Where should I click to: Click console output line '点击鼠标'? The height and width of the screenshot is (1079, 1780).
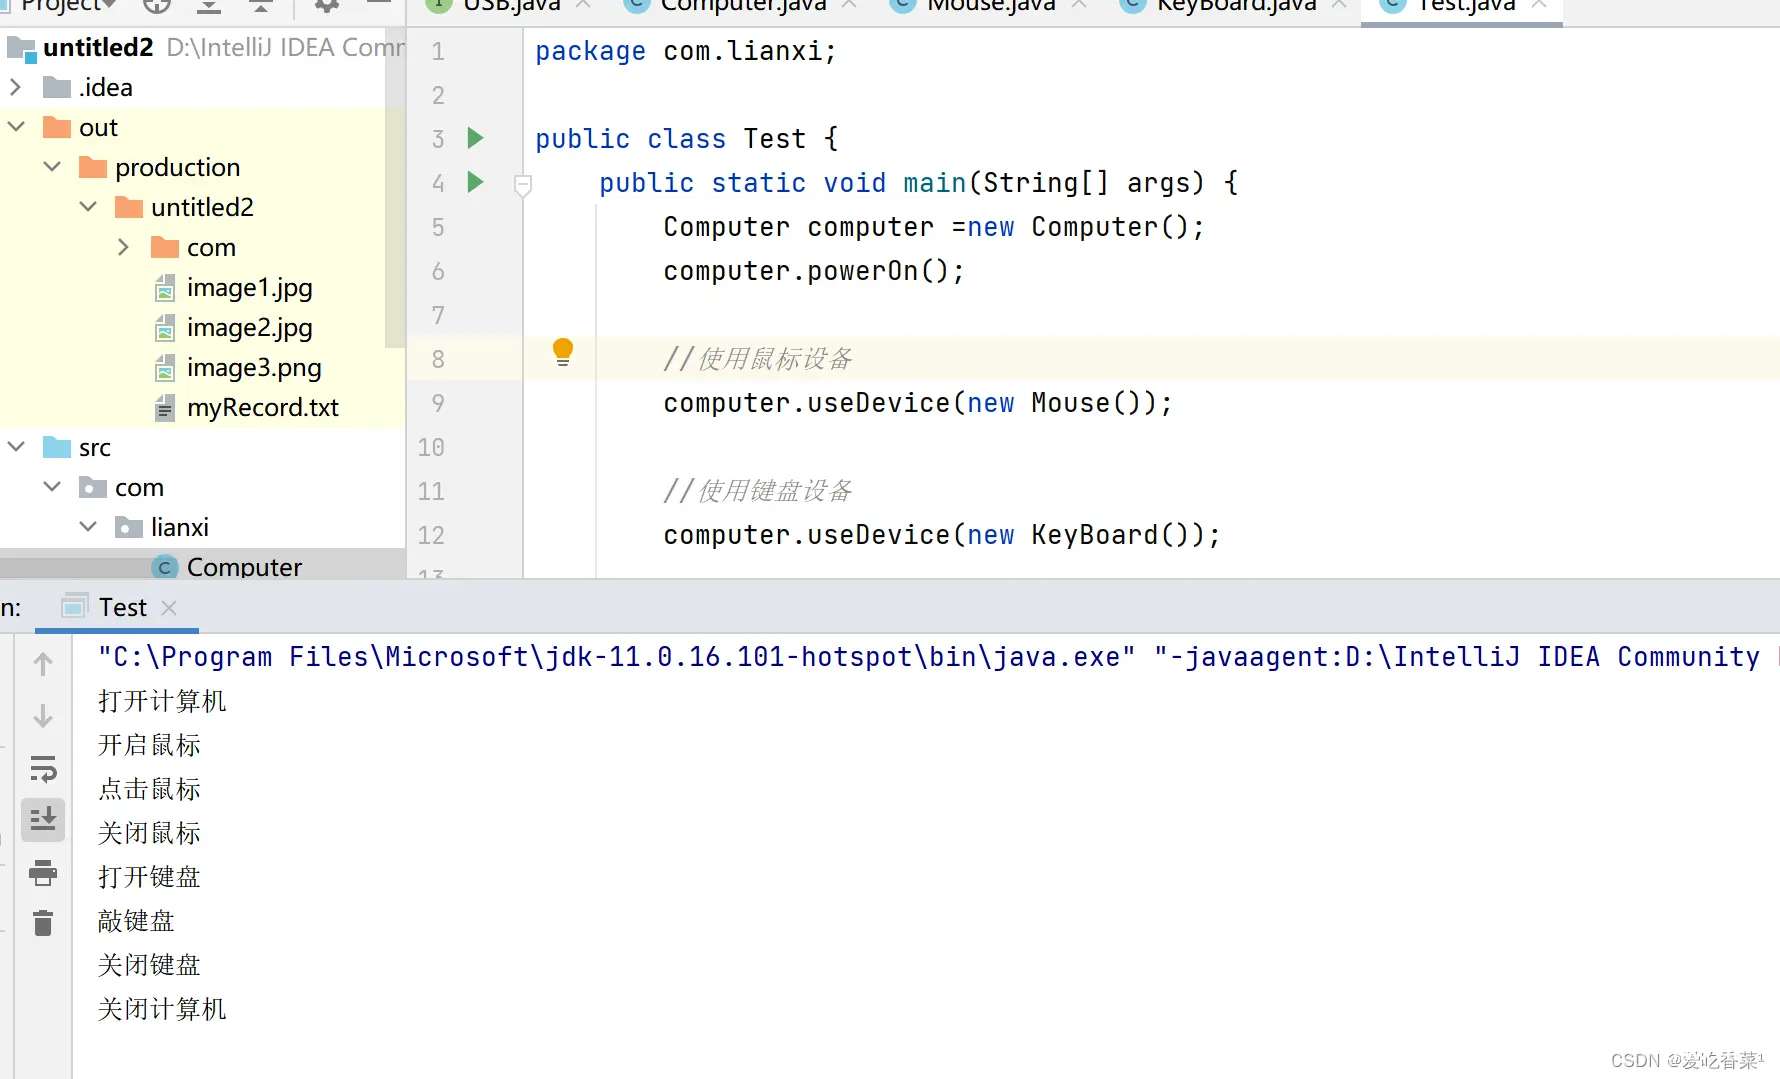(149, 789)
